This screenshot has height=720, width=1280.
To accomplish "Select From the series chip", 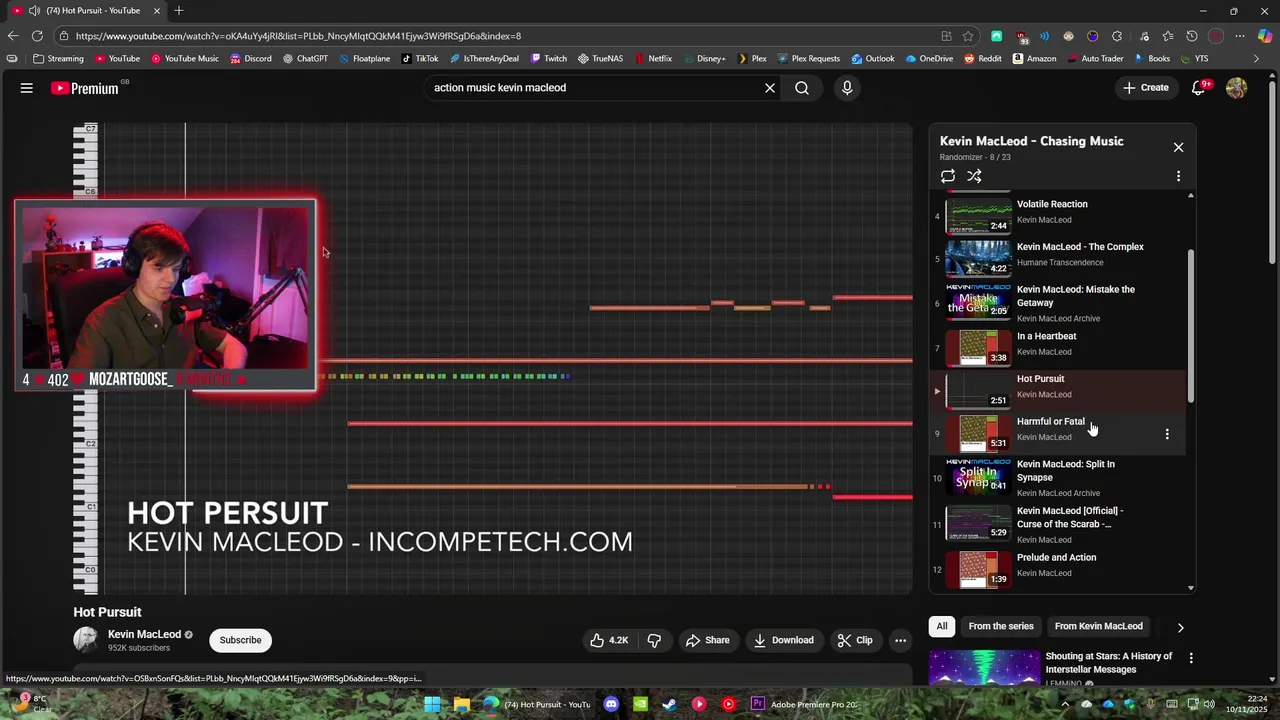I will pos(1001,626).
